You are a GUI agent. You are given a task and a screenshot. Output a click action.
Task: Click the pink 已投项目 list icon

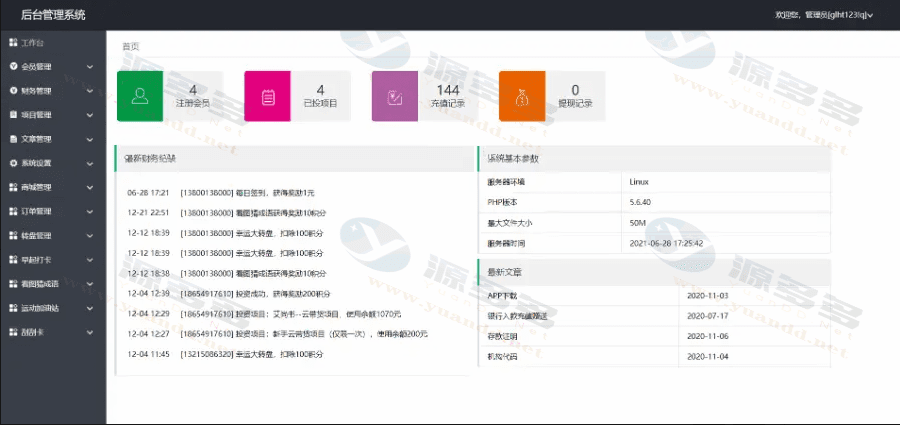[x=267, y=96]
